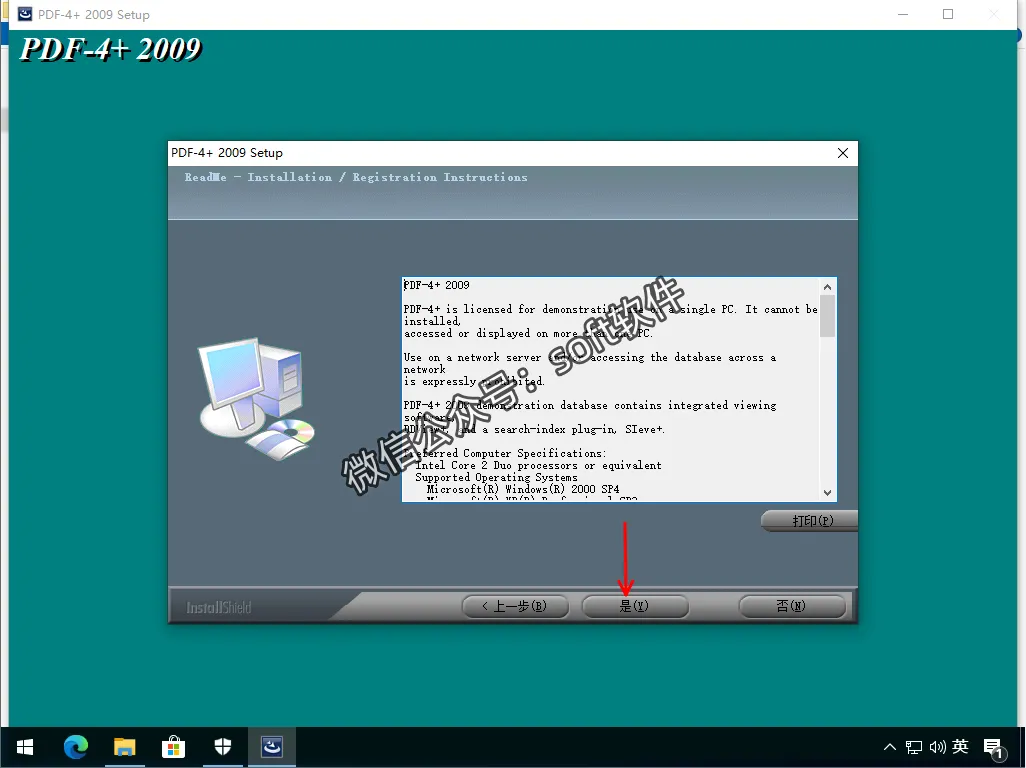Click the readme scrollbar up arrow
Screen dimensions: 1026x768
coord(827,287)
